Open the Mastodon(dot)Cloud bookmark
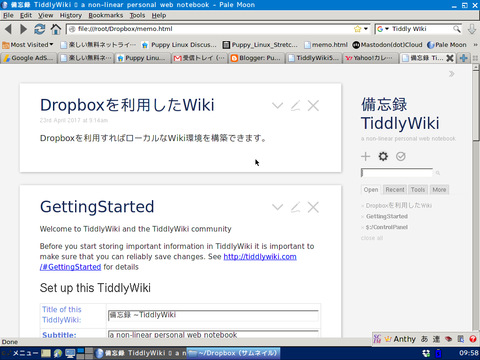The height and width of the screenshot is (360, 480). (x=387, y=45)
